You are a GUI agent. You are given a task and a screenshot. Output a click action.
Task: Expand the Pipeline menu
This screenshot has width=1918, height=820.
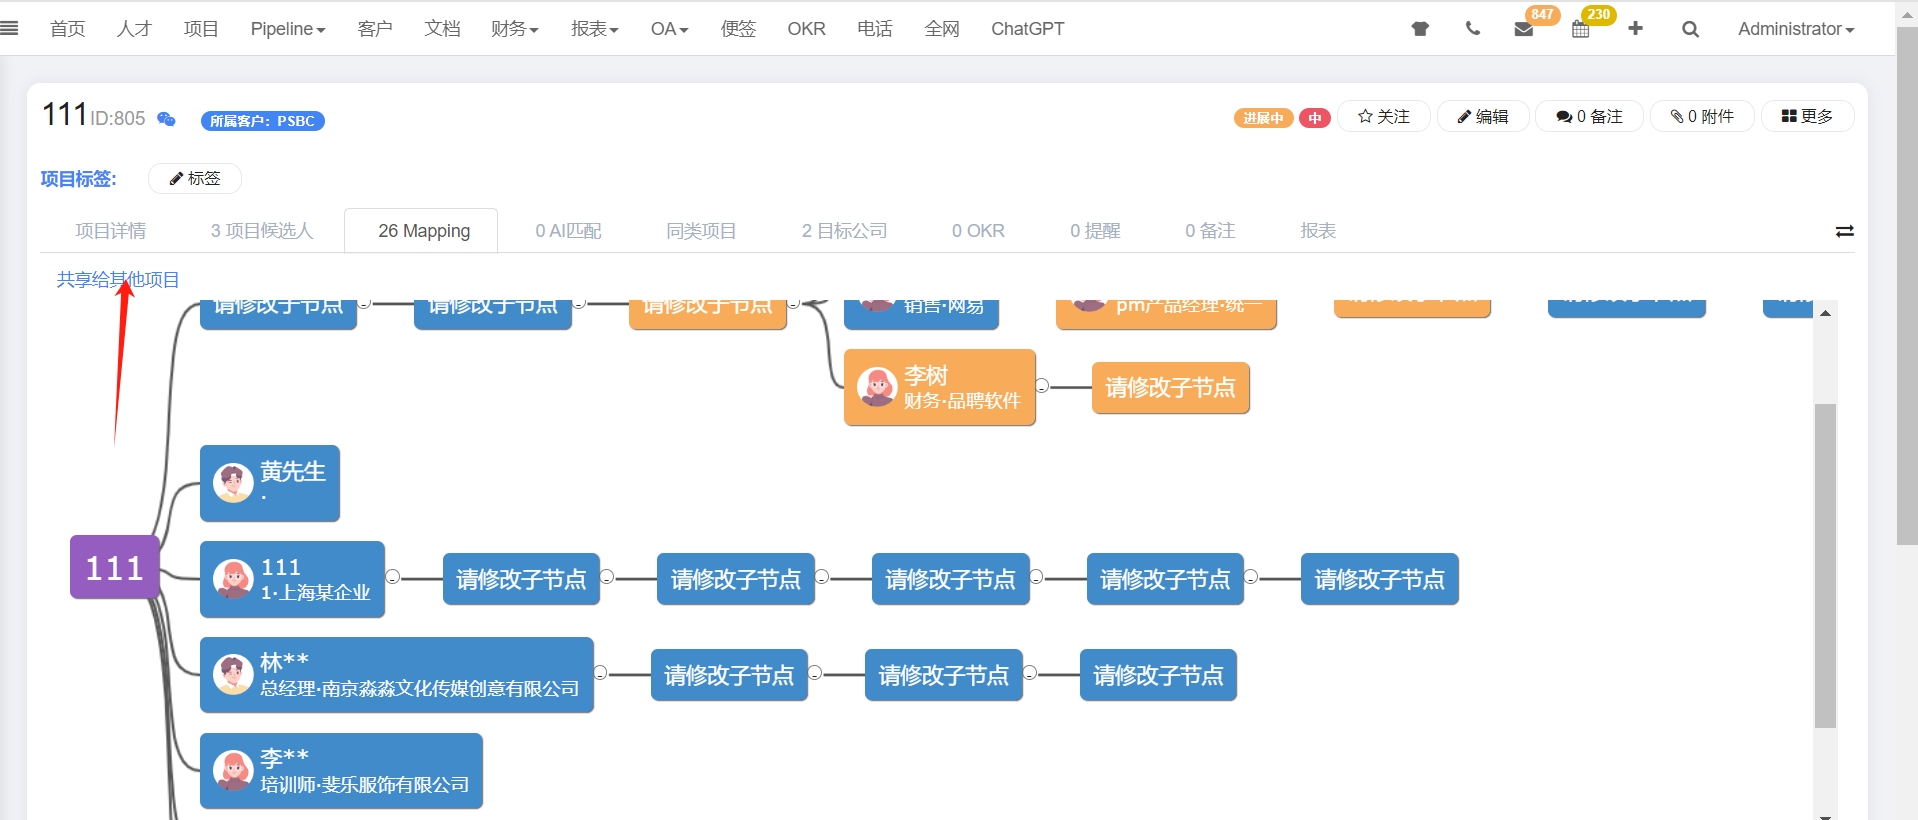288,29
